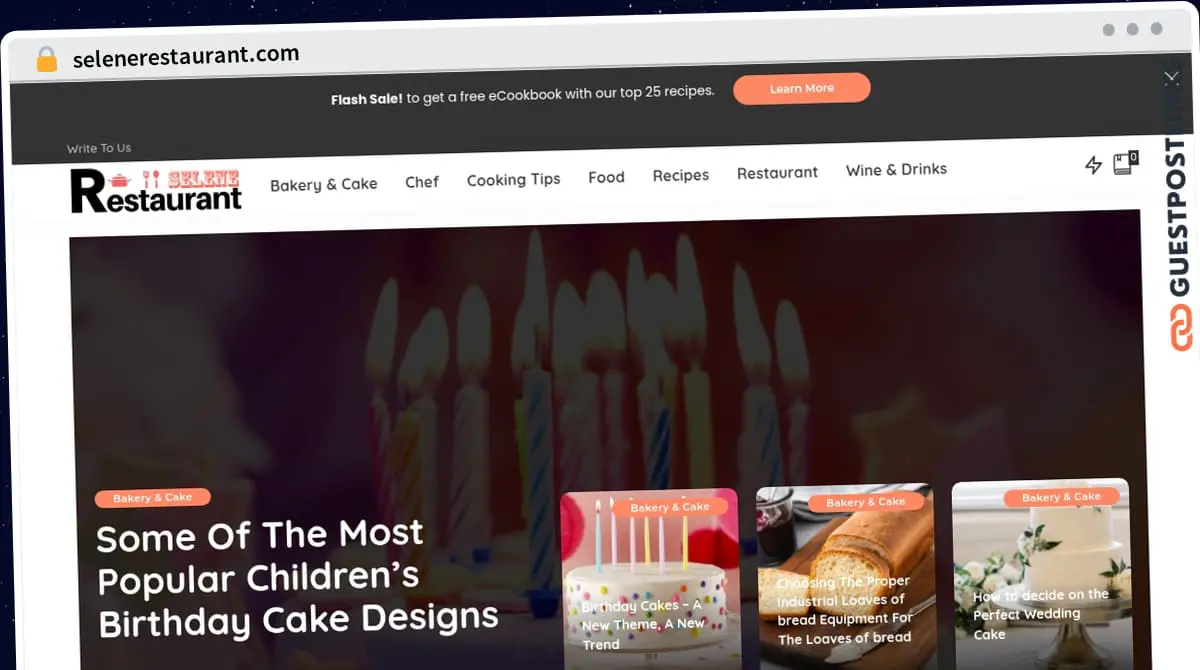The width and height of the screenshot is (1200, 670).
Task: Click the selenerestaurant.com address bar
Action: 186,57
